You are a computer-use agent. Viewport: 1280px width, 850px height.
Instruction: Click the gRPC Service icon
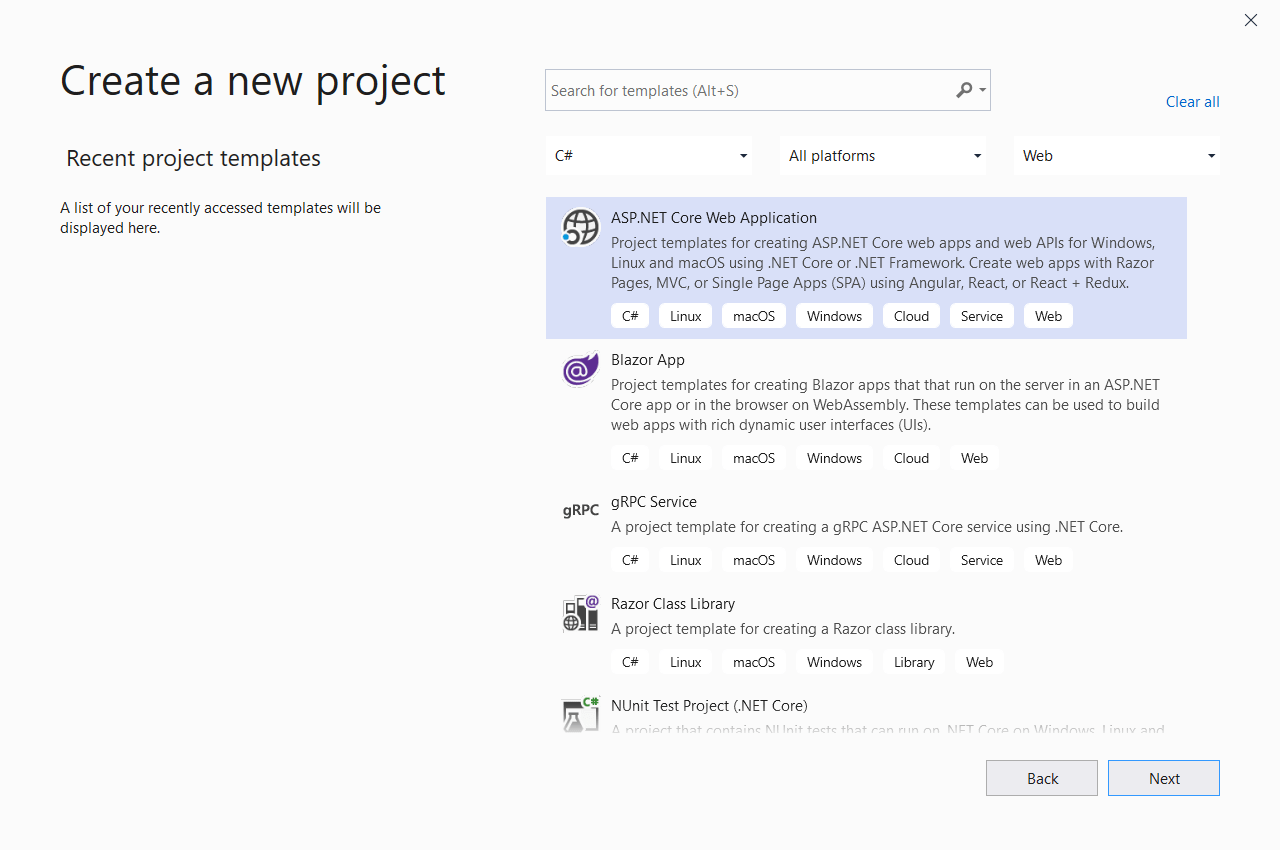point(580,510)
